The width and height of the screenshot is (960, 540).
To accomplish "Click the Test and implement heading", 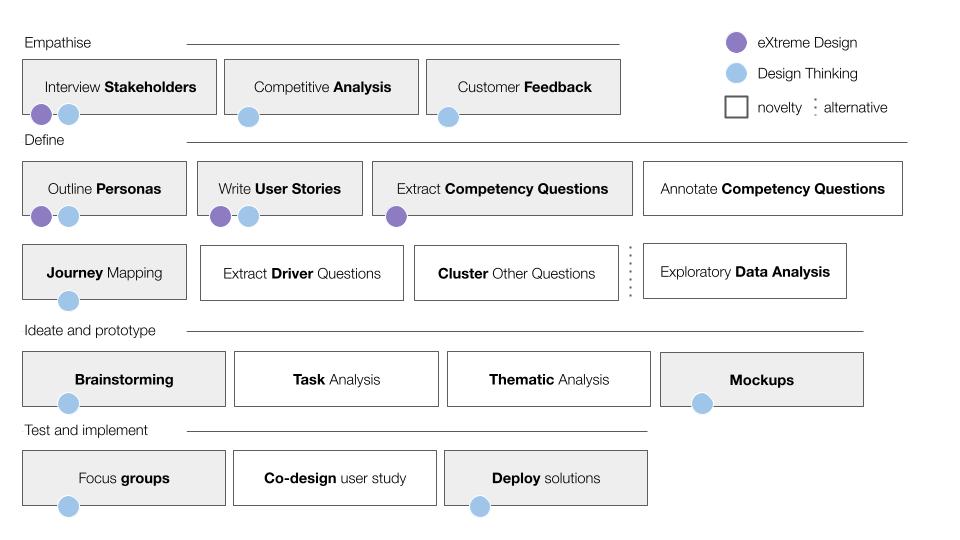I will (x=86, y=430).
